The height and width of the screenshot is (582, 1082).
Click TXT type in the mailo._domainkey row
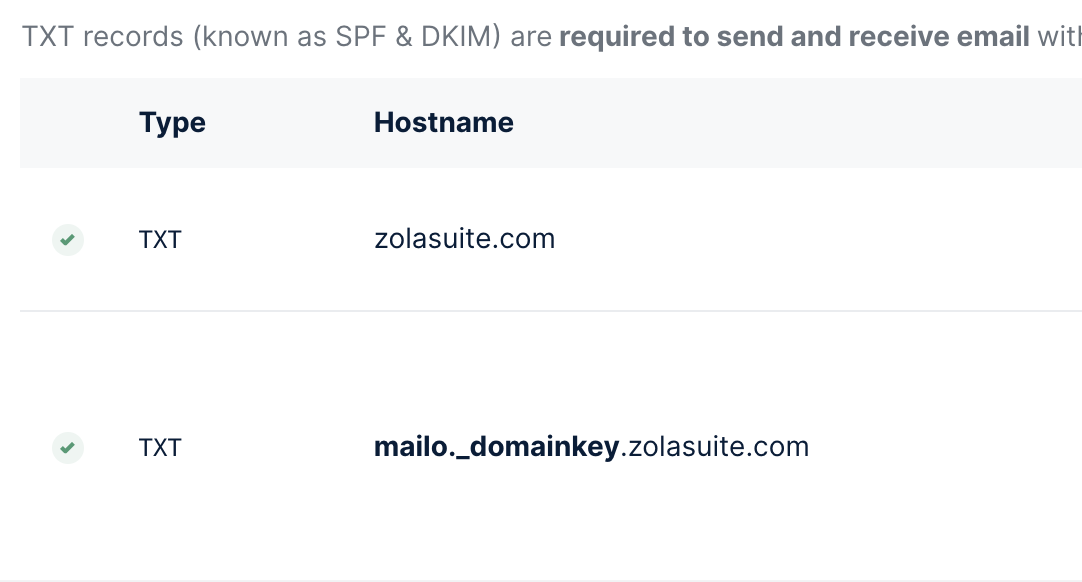click(160, 448)
